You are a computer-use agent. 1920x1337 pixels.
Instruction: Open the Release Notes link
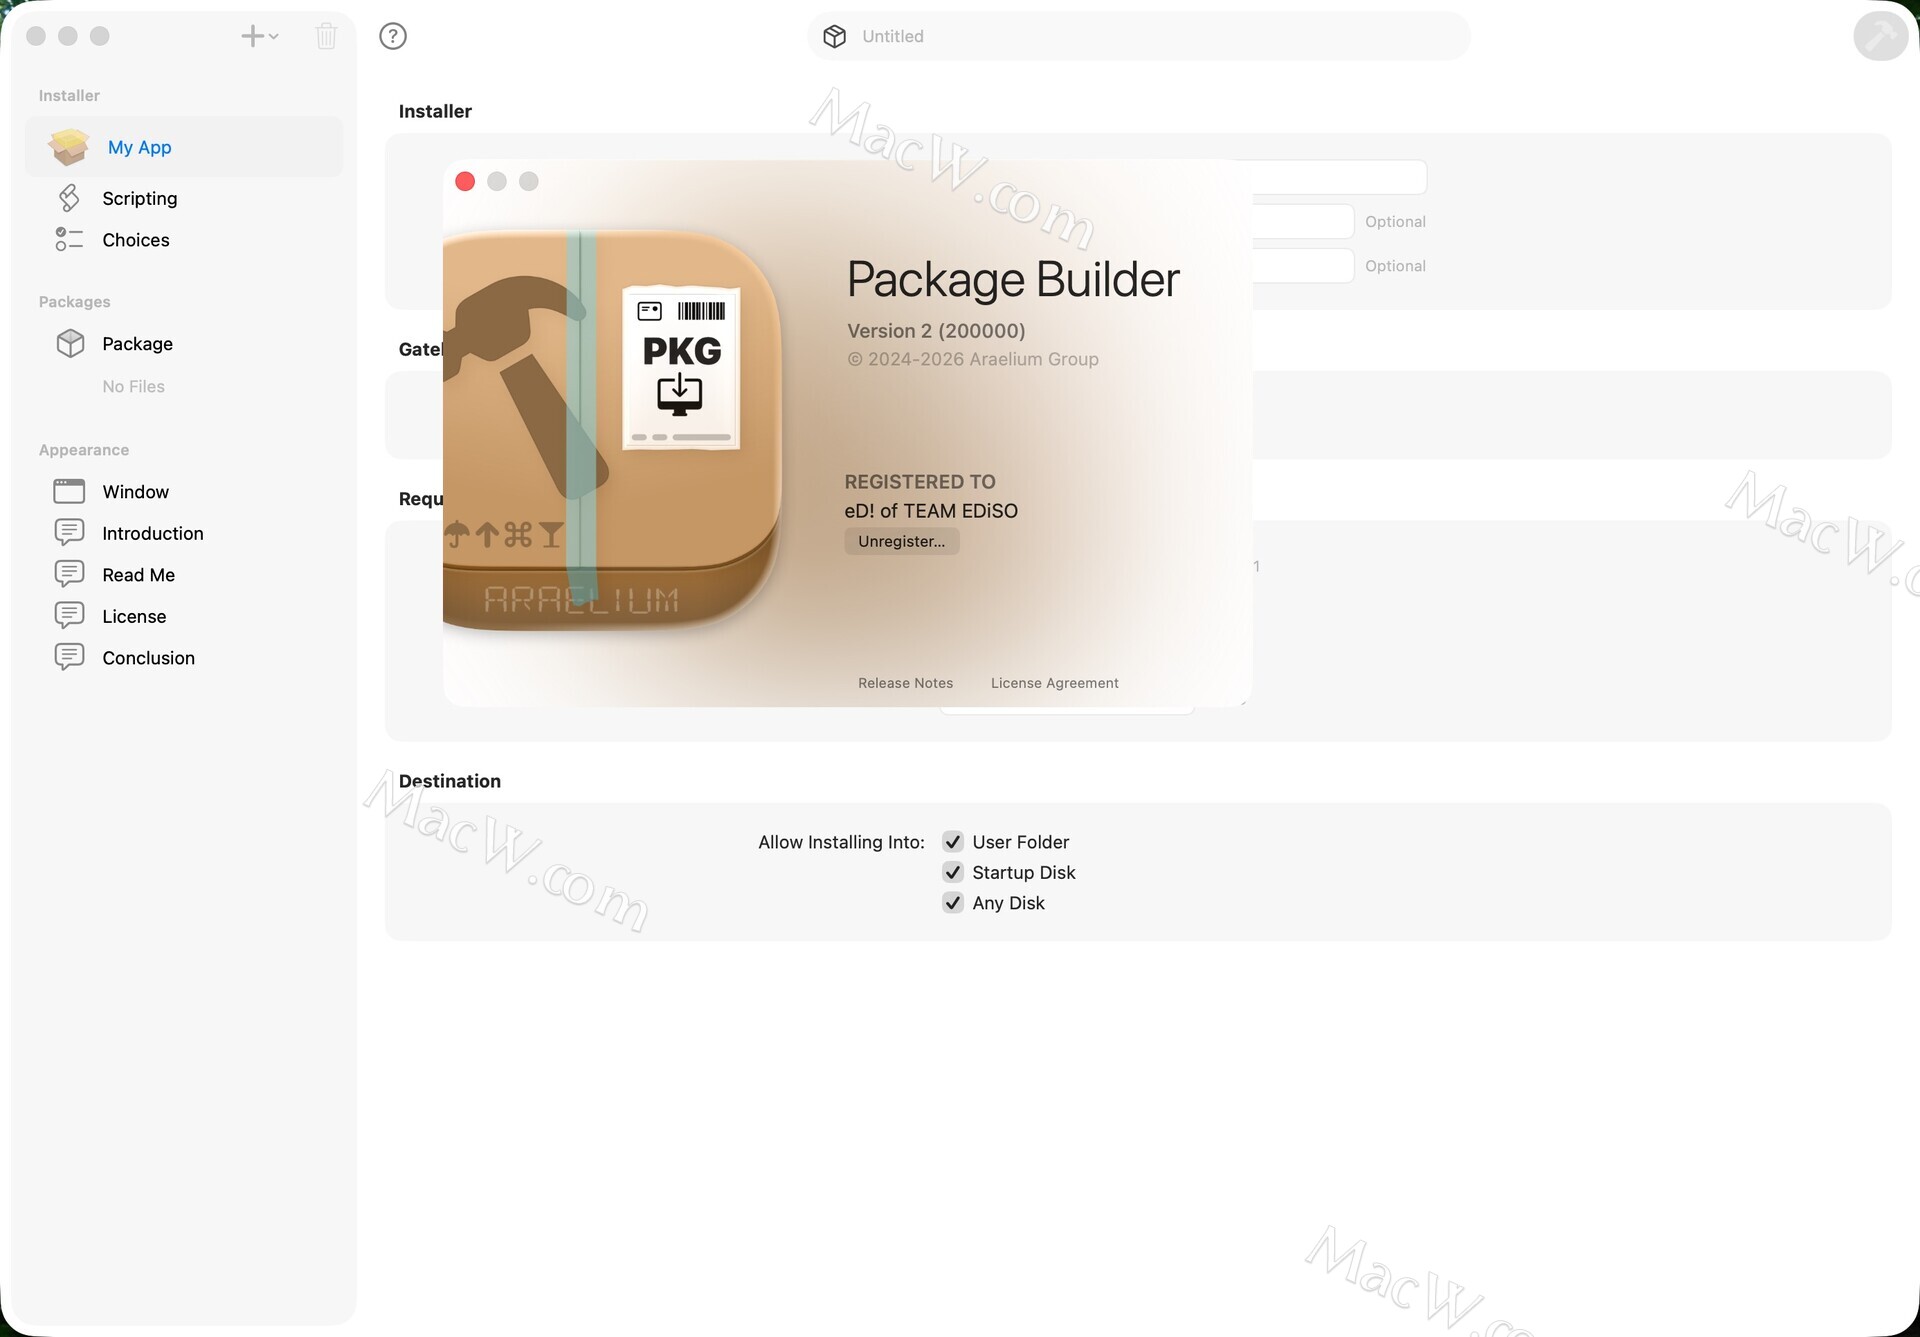click(905, 683)
